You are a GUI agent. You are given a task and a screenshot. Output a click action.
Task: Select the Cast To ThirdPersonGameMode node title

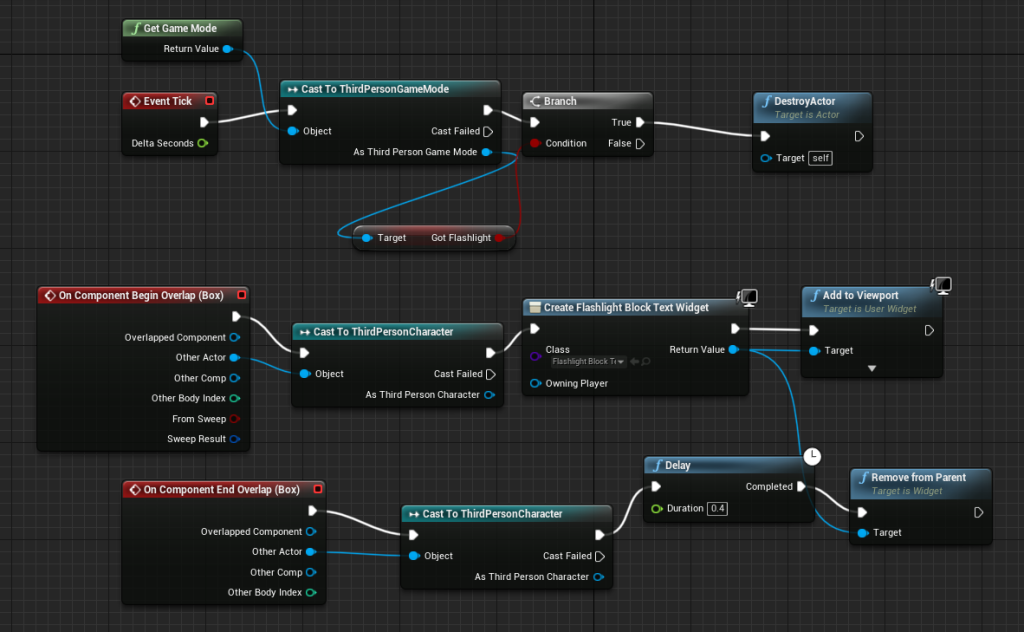pos(380,89)
